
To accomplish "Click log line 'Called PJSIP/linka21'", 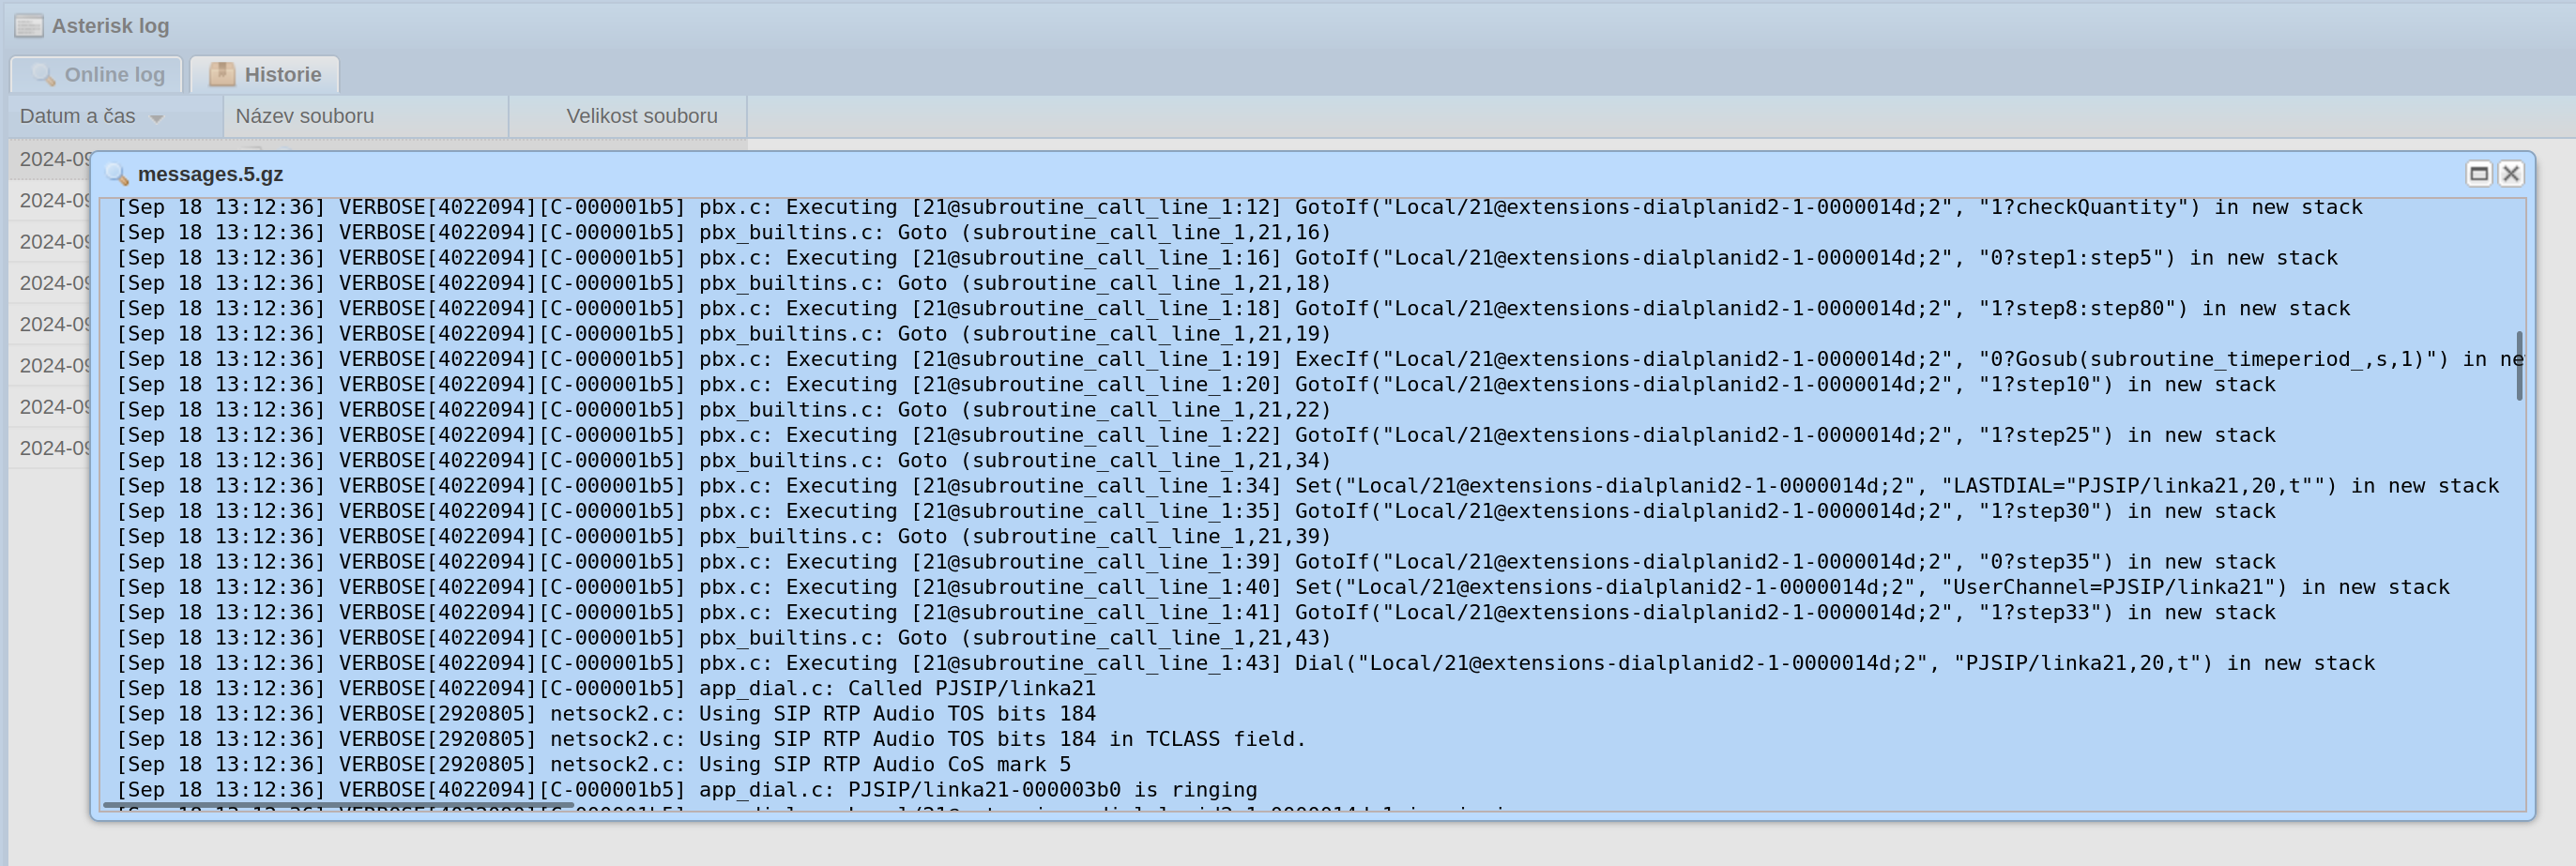I will [606, 688].
